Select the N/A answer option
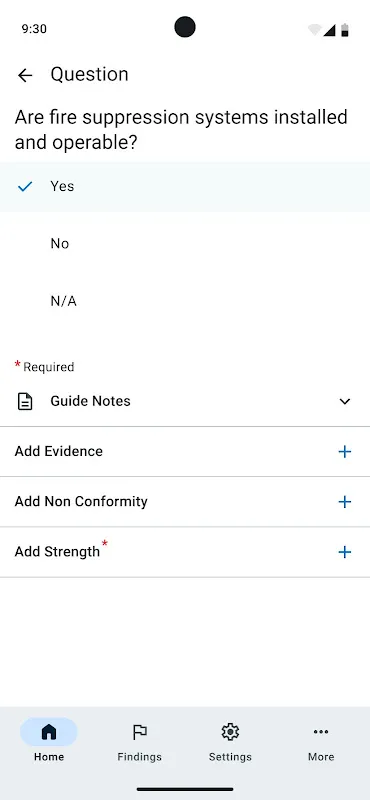Image resolution: width=370 pixels, height=800 pixels. 185,302
